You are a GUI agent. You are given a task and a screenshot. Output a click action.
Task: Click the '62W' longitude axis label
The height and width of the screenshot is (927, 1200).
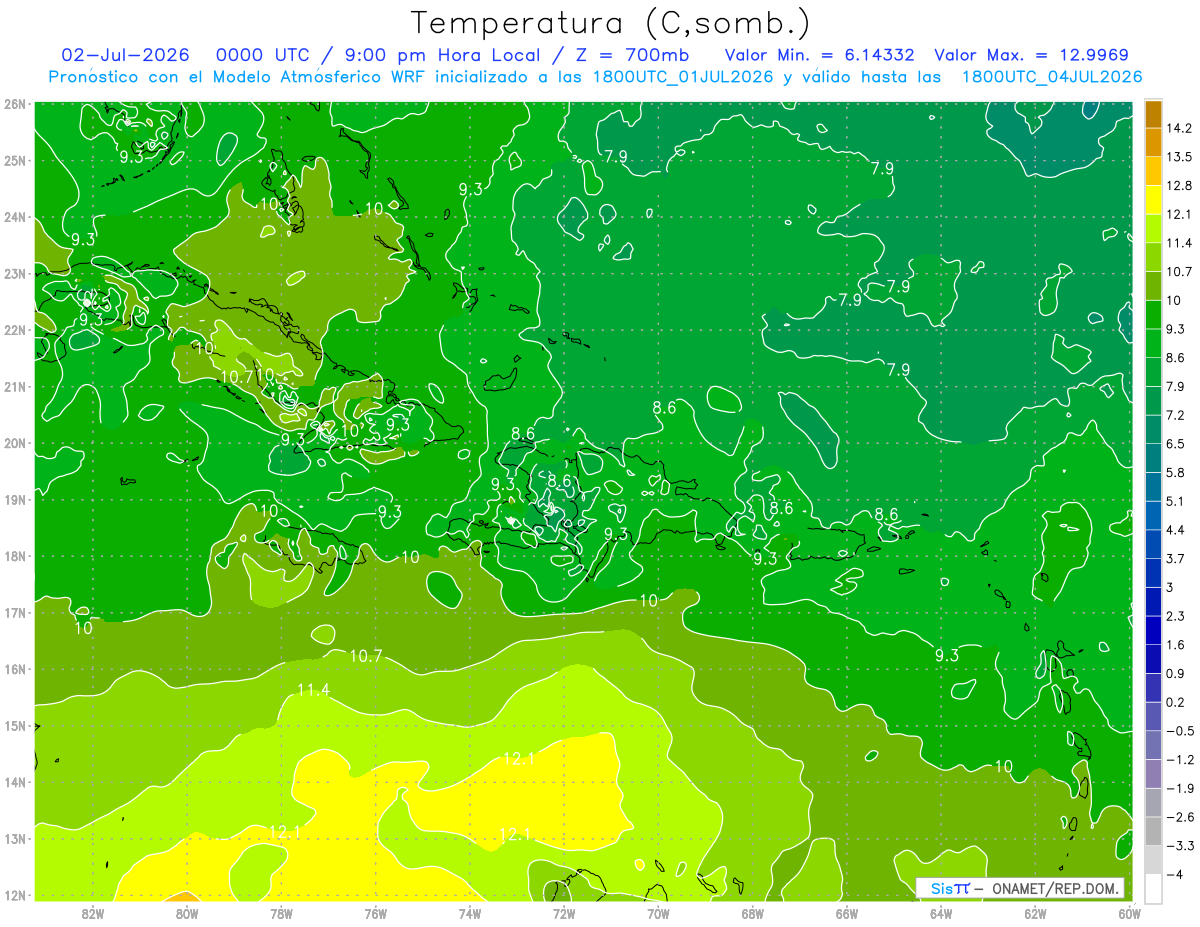coord(1035,913)
